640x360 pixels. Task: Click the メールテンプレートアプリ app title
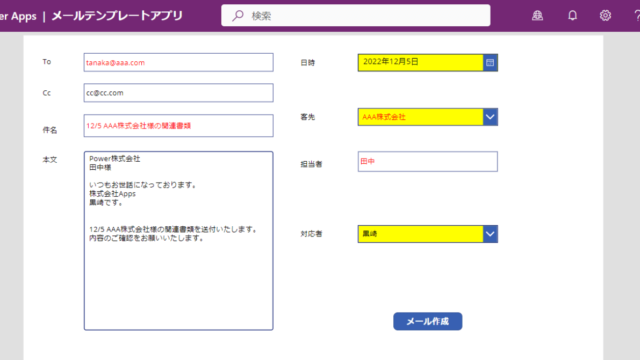pyautogui.click(x=117, y=16)
